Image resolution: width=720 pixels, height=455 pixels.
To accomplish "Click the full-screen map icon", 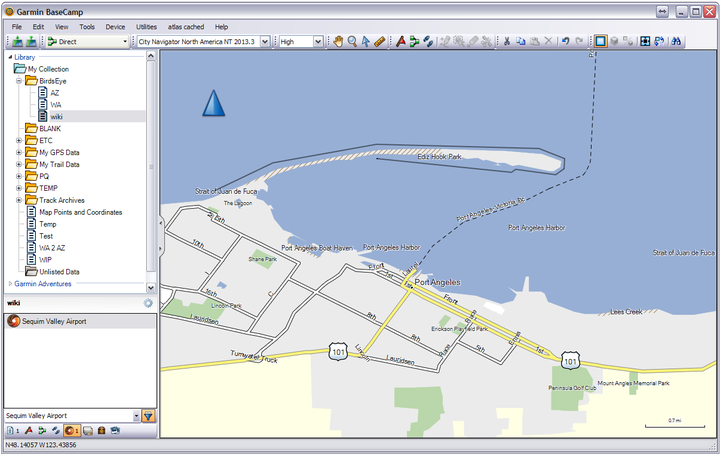I will (645, 41).
